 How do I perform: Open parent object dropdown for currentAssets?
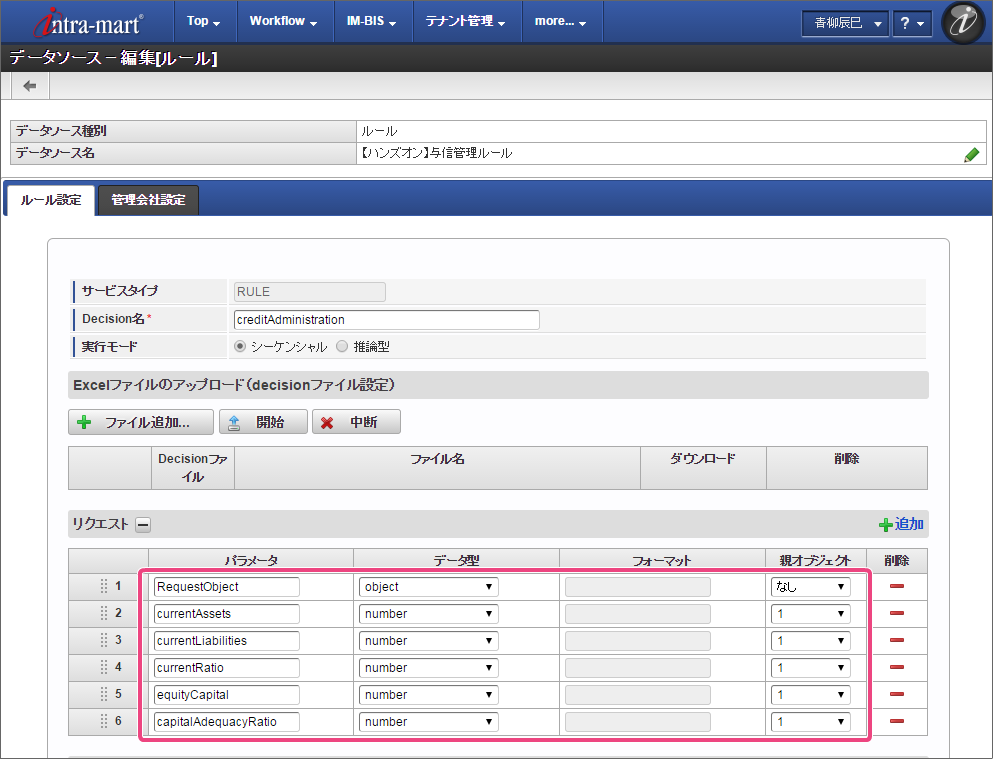click(x=810, y=613)
